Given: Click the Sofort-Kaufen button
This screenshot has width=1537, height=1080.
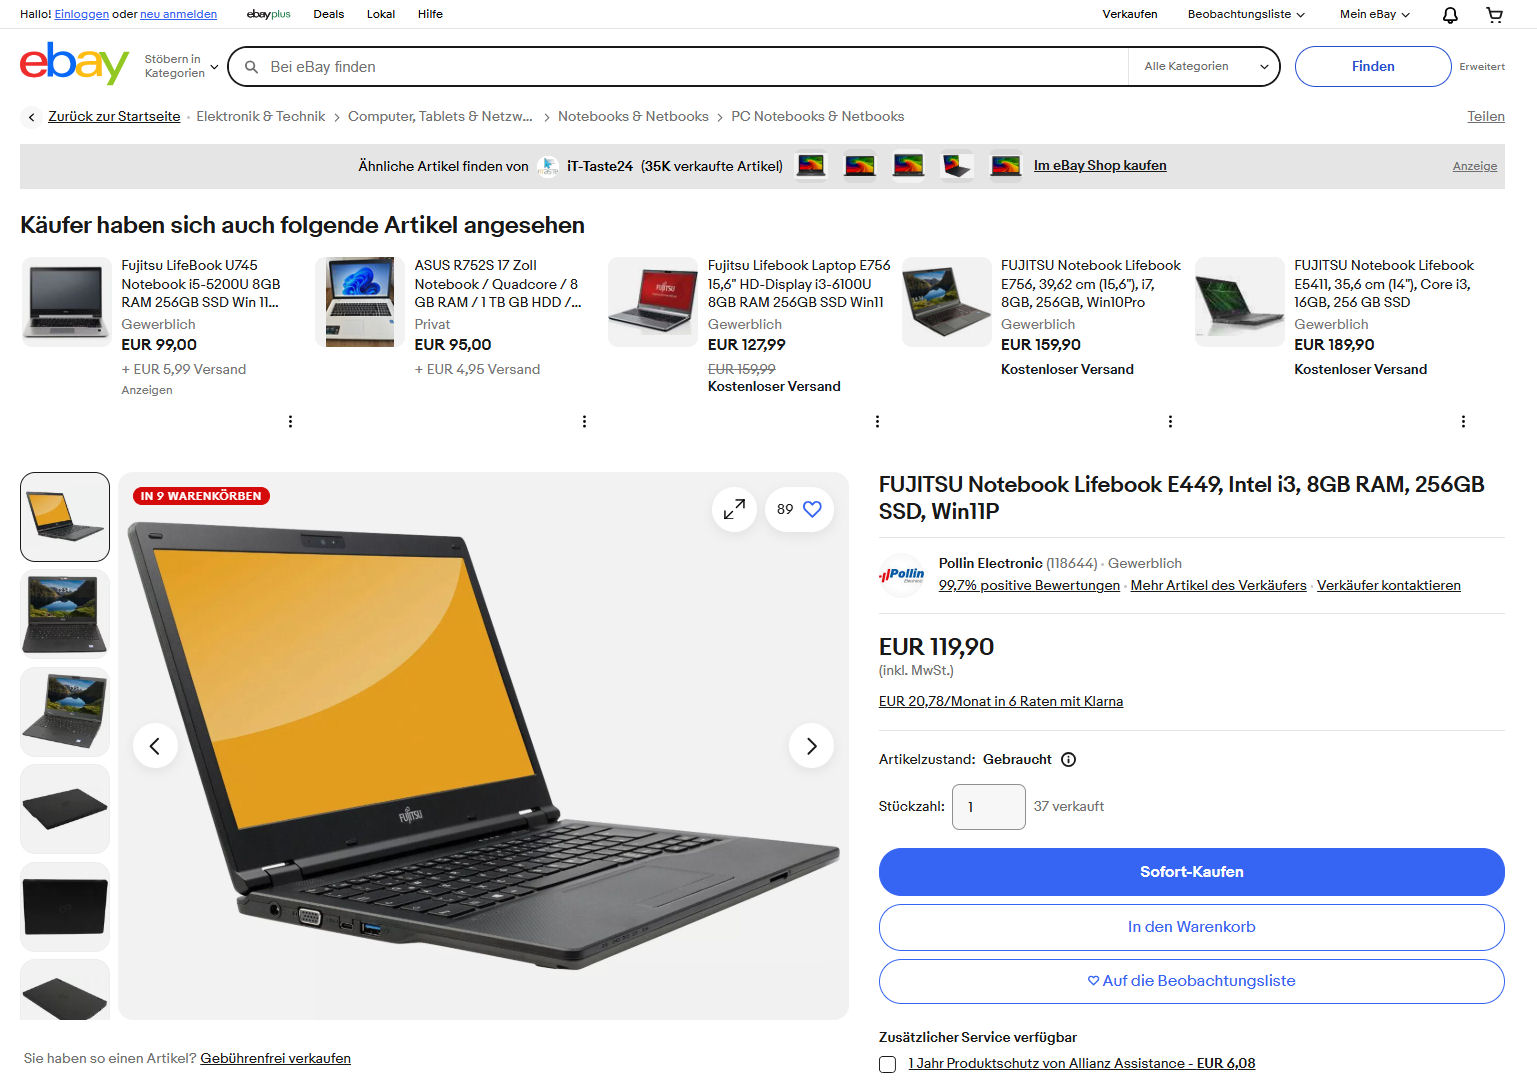Looking at the screenshot, I should point(1191,872).
